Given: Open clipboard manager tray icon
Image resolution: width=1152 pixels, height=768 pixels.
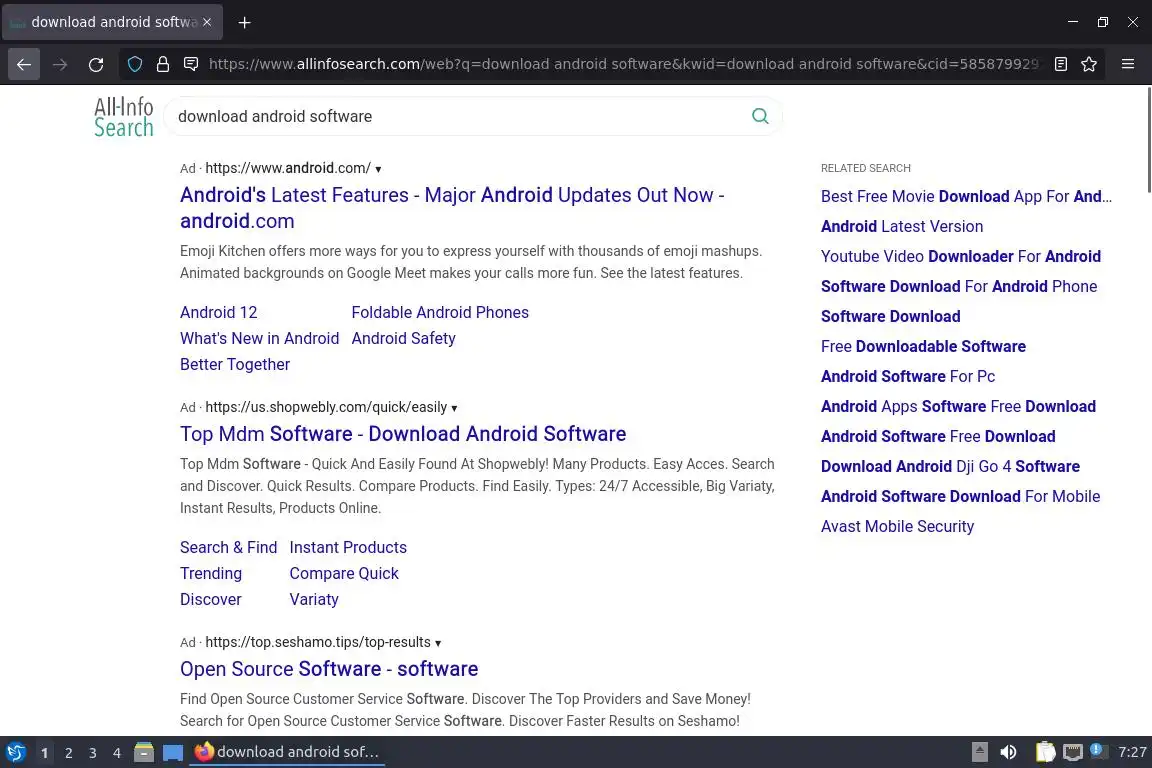Looking at the screenshot, I should pyautogui.click(x=1045, y=753).
